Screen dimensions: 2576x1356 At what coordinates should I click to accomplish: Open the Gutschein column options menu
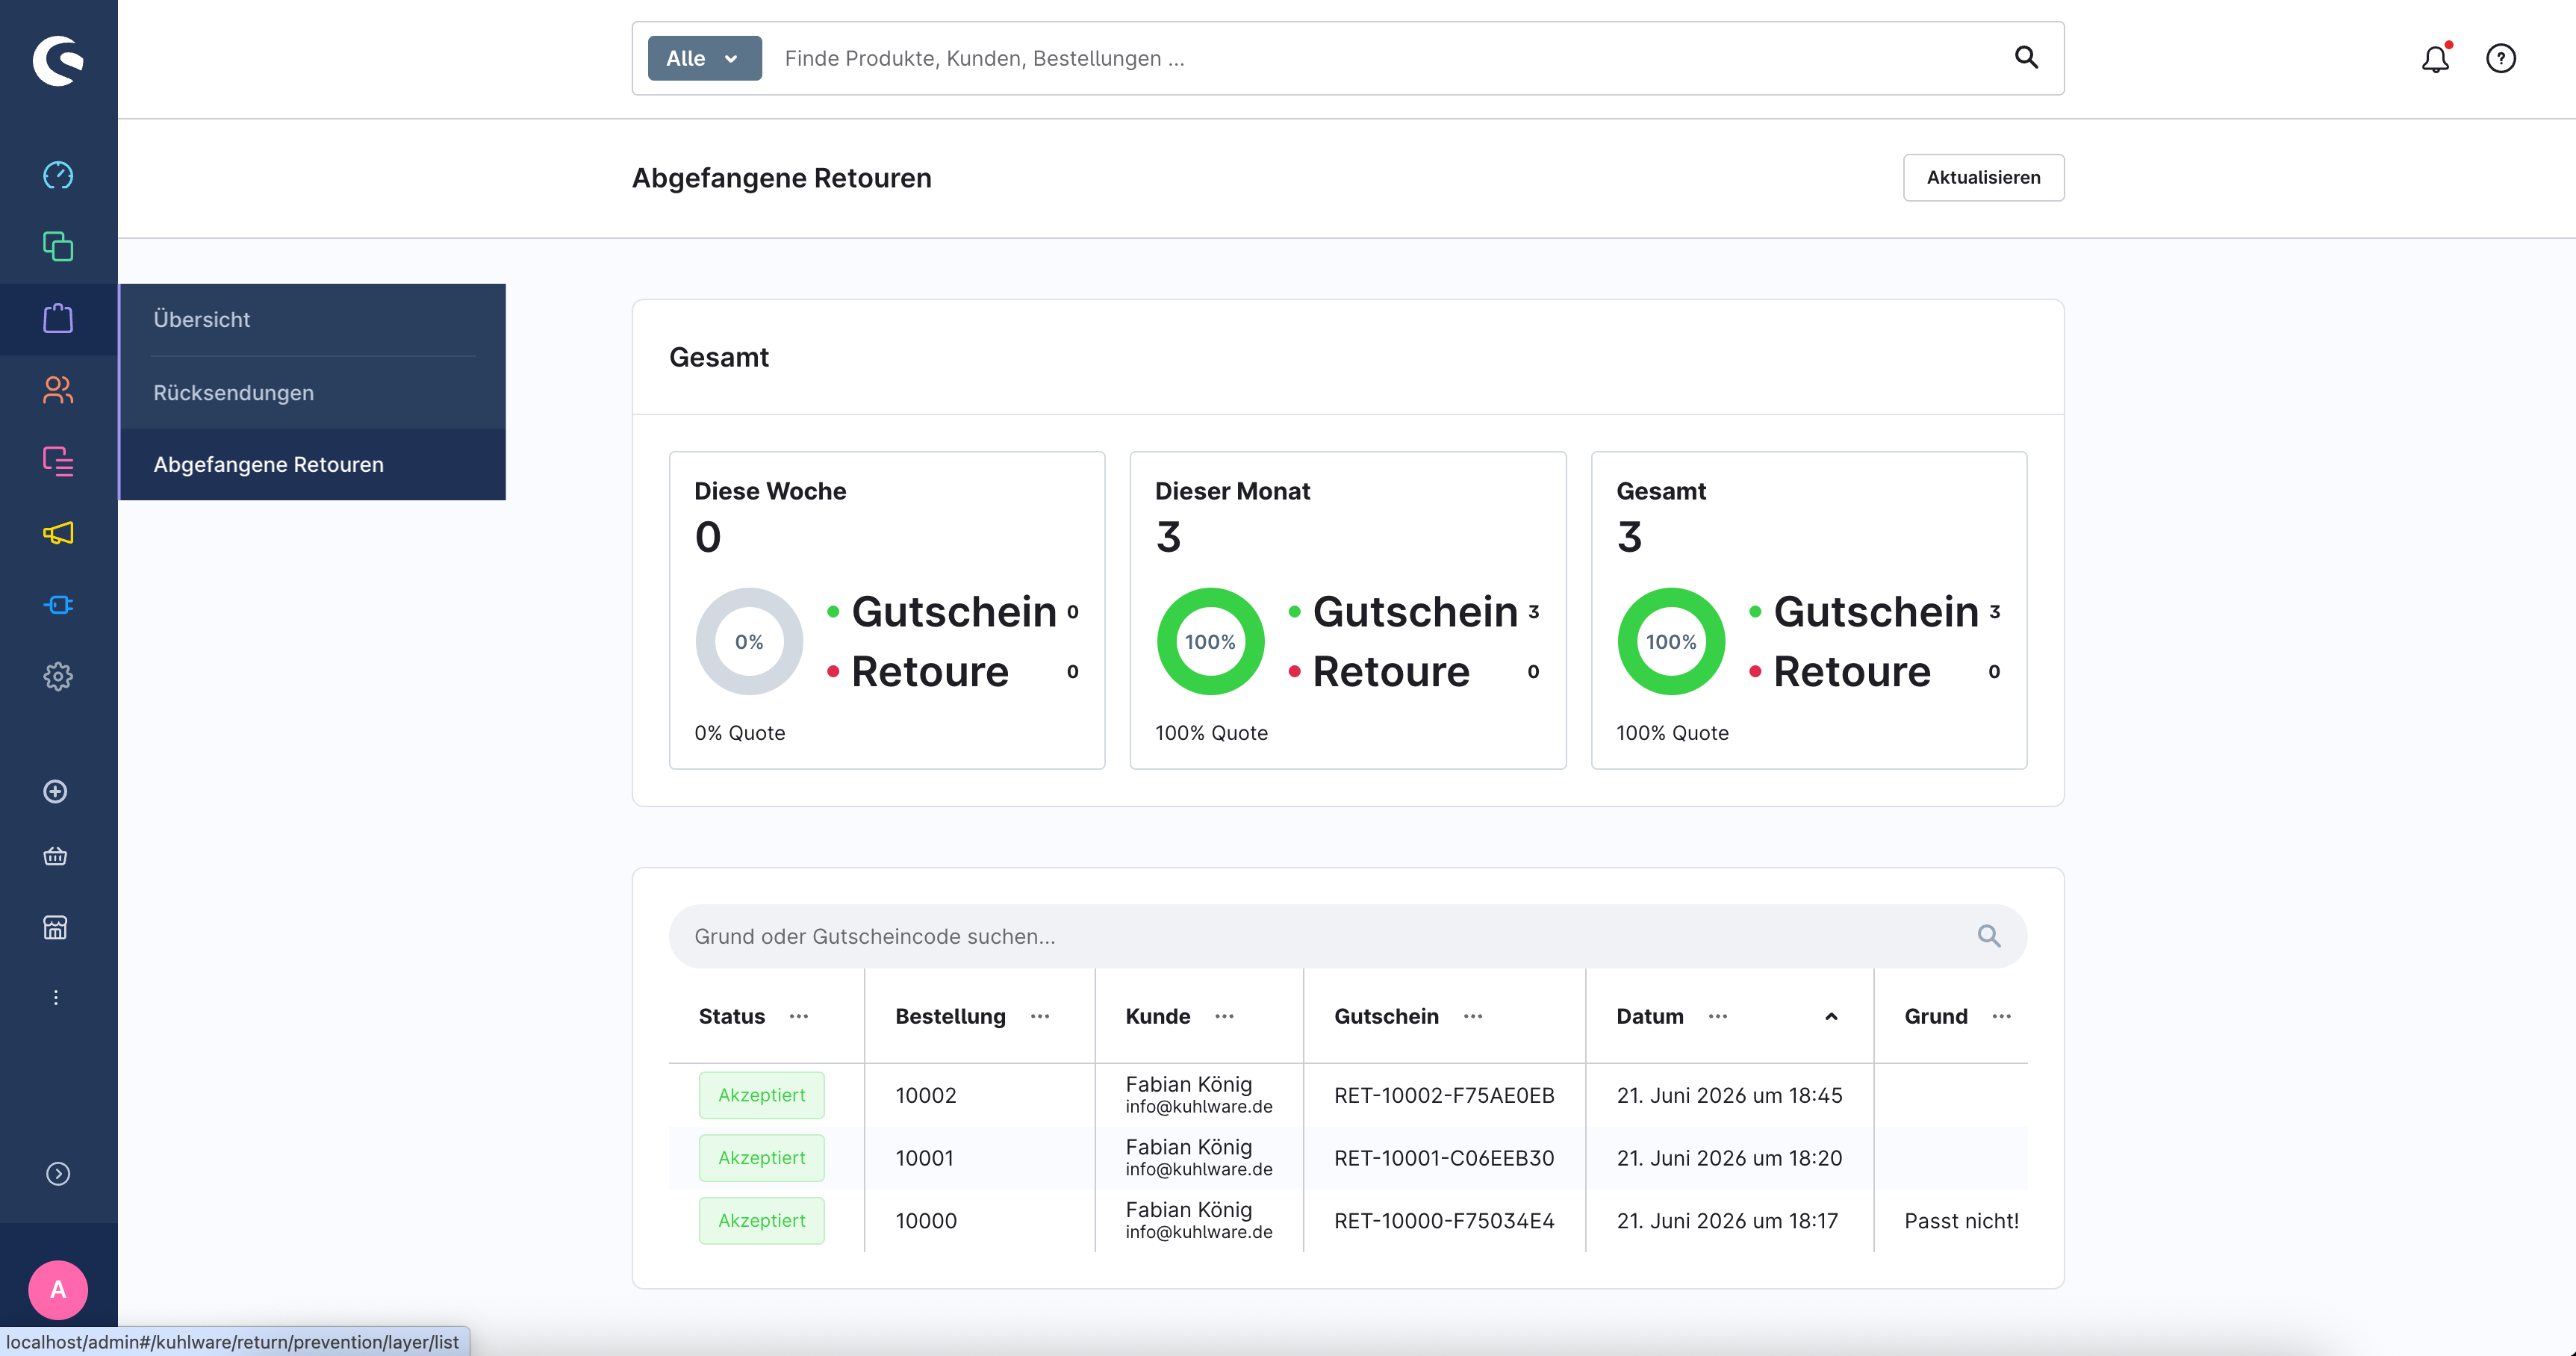coord(1472,1016)
